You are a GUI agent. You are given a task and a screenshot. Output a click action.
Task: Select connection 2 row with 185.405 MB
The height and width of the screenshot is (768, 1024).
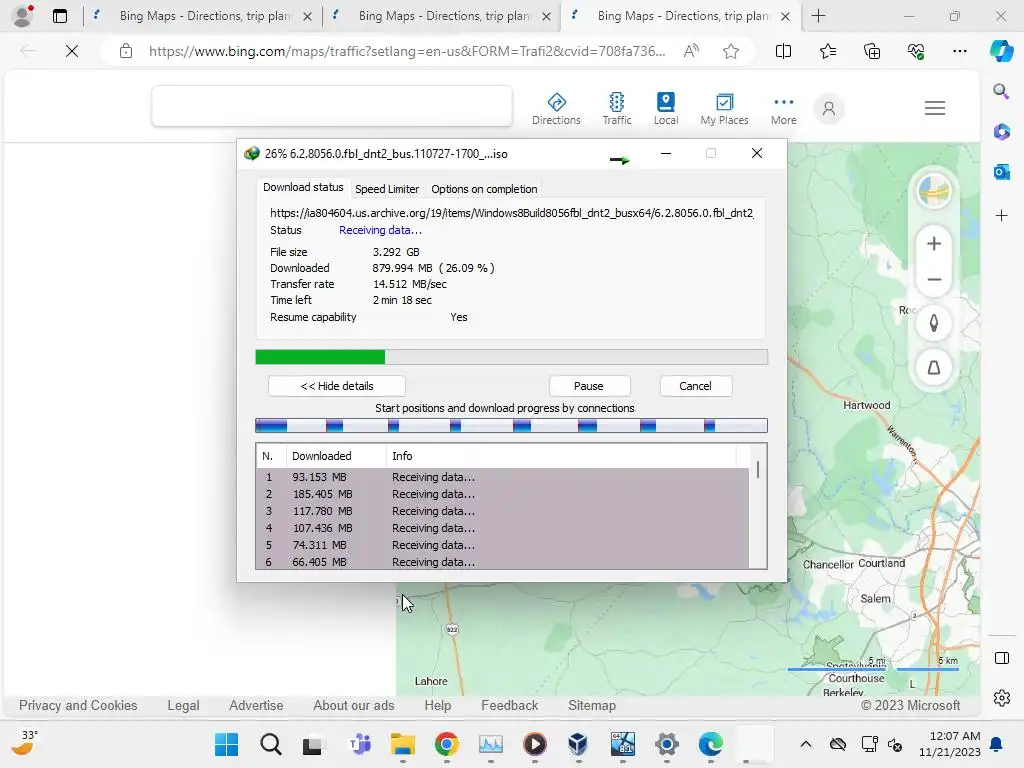tap(502, 494)
